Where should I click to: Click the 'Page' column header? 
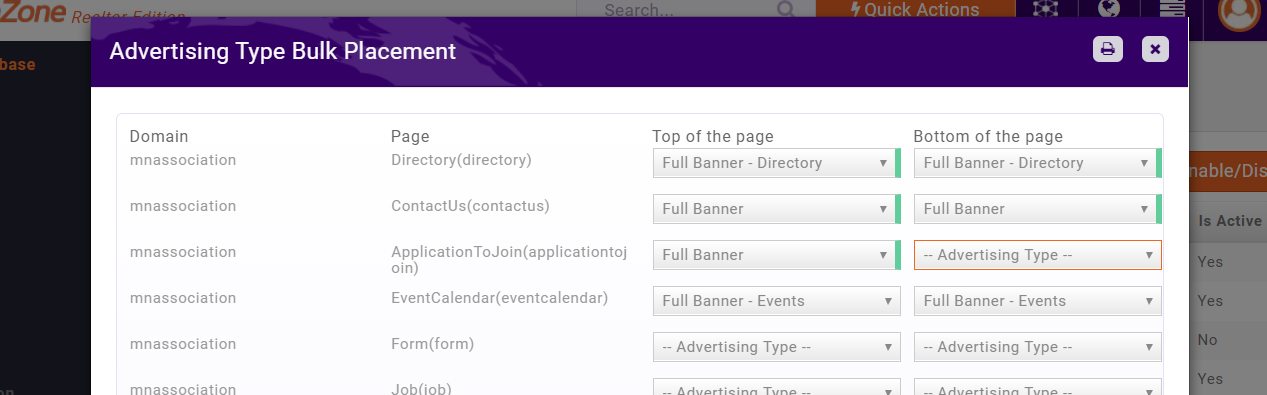410,136
